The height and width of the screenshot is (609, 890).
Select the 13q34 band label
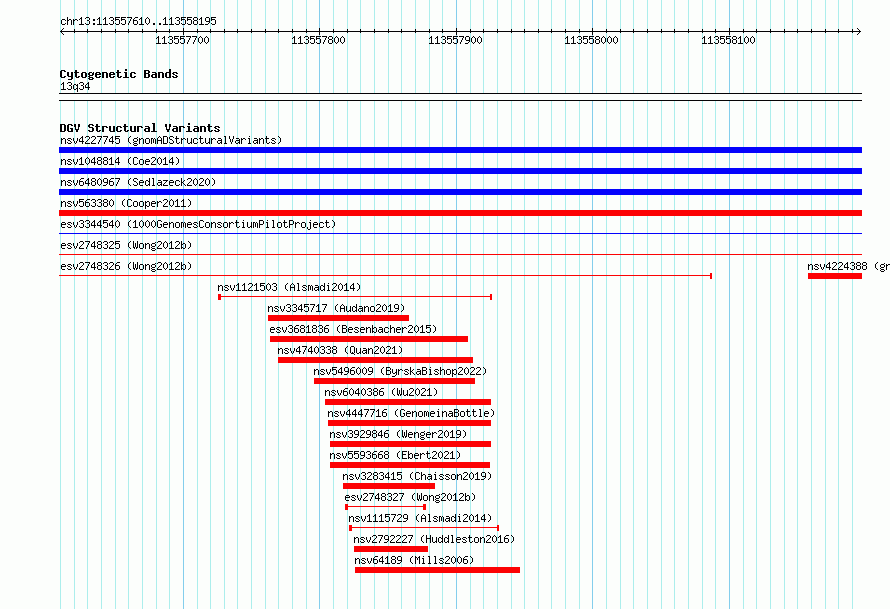tap(75, 86)
